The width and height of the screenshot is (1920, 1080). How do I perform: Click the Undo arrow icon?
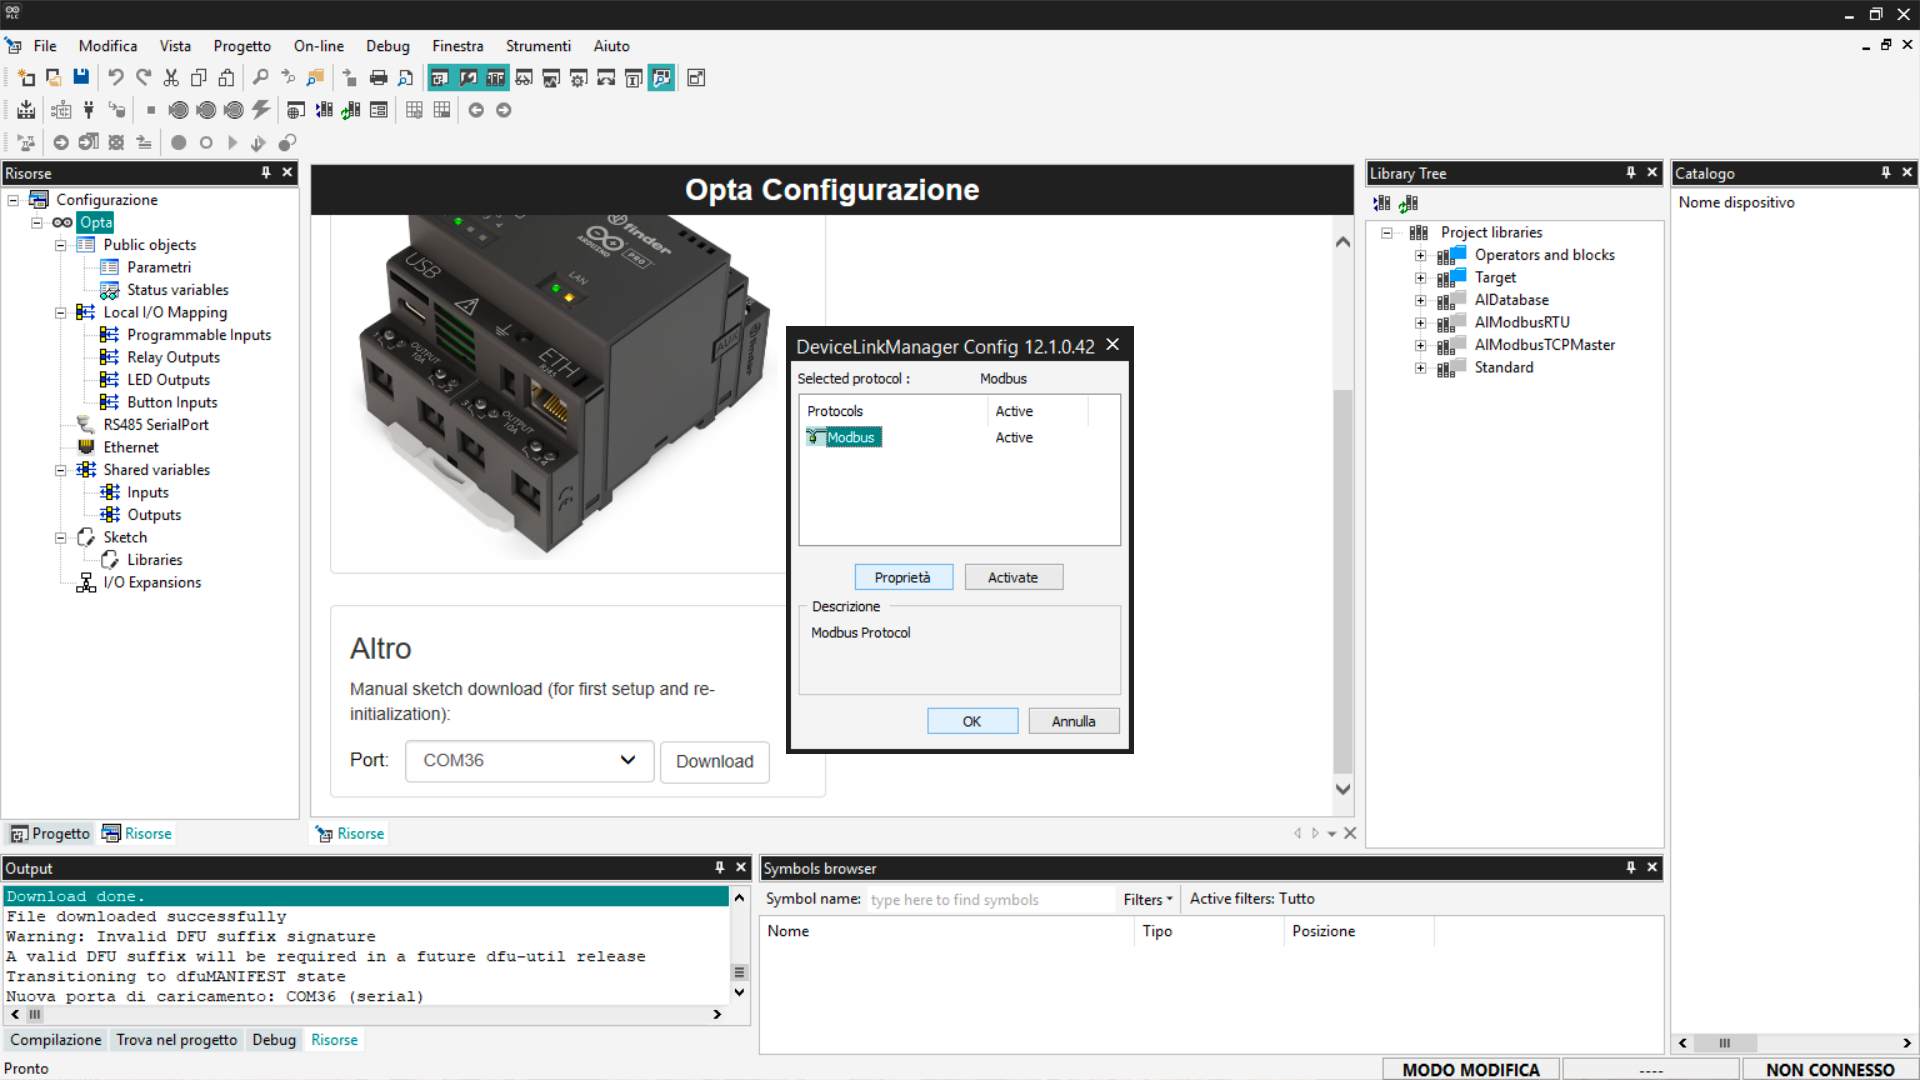[116, 78]
